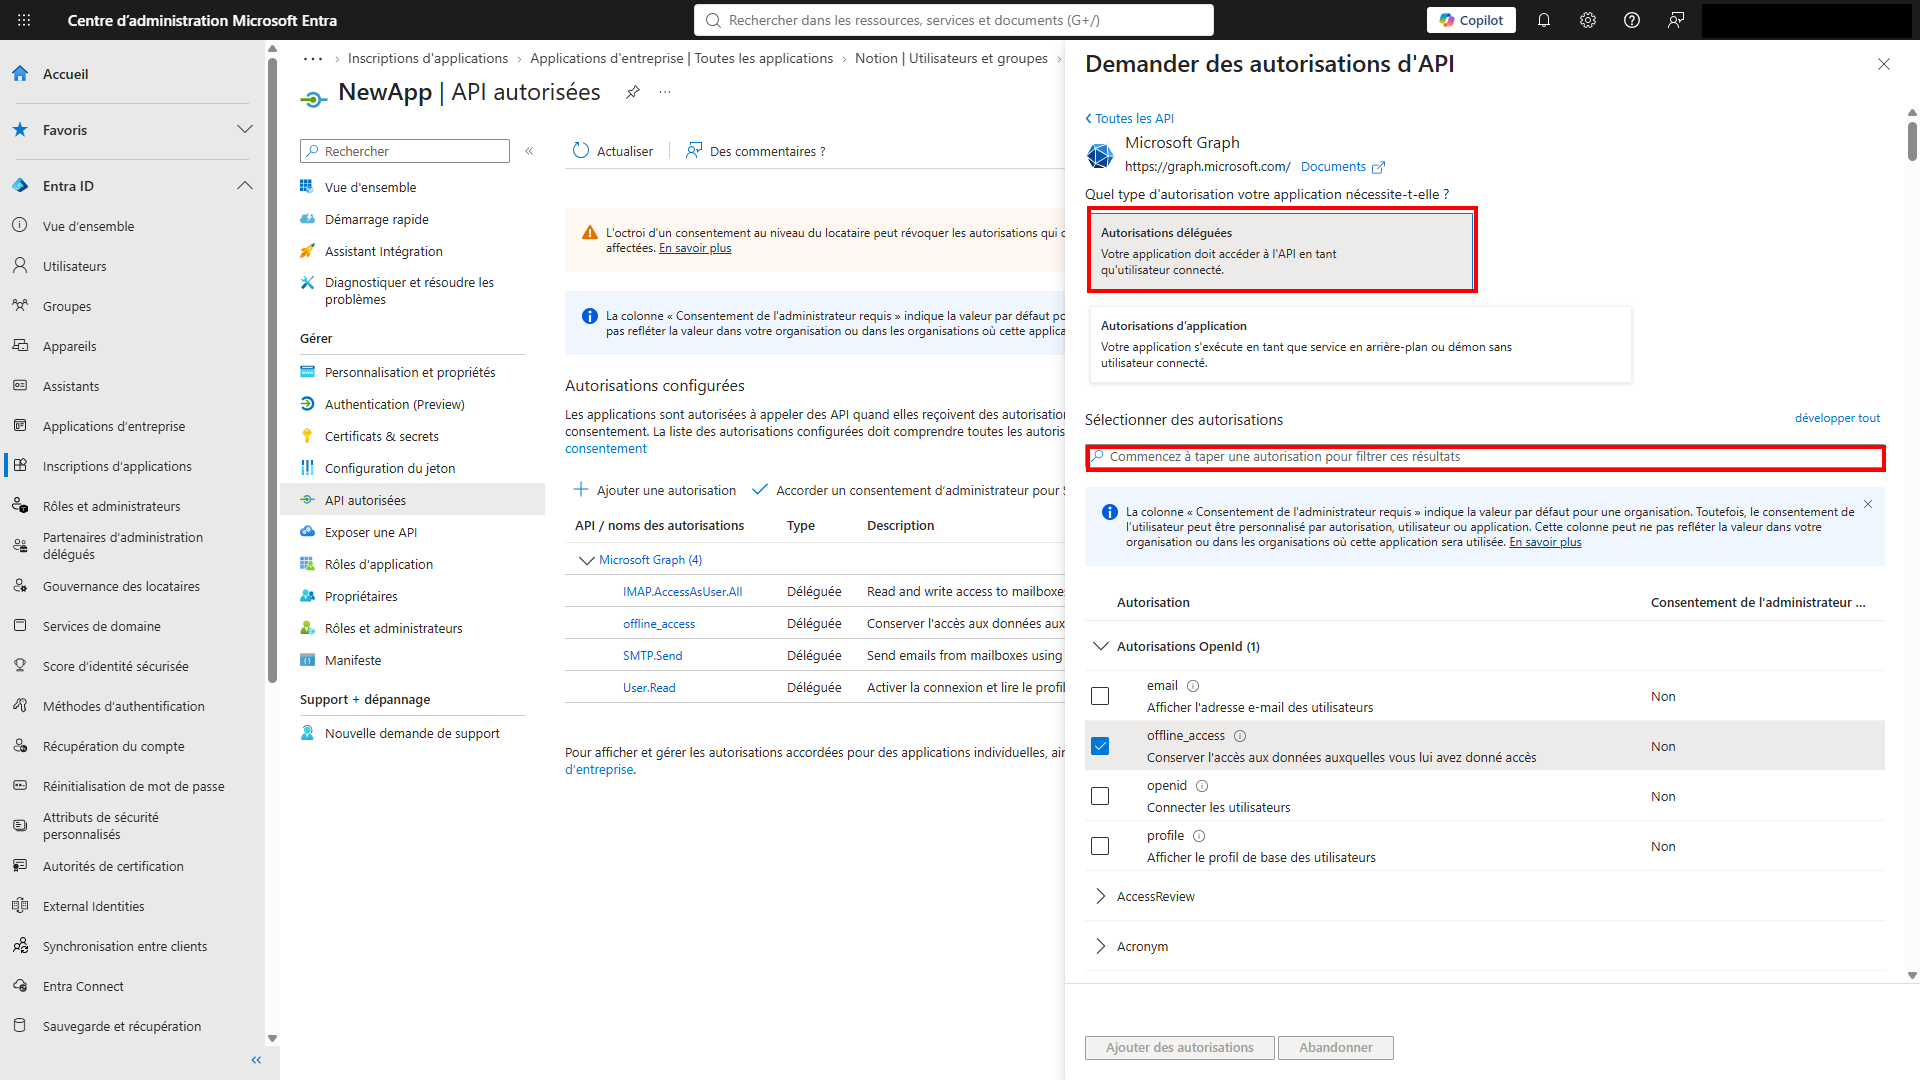1920x1080 pixels.
Task: Click the feedback person icon in the top bar
Action: coord(1676,20)
